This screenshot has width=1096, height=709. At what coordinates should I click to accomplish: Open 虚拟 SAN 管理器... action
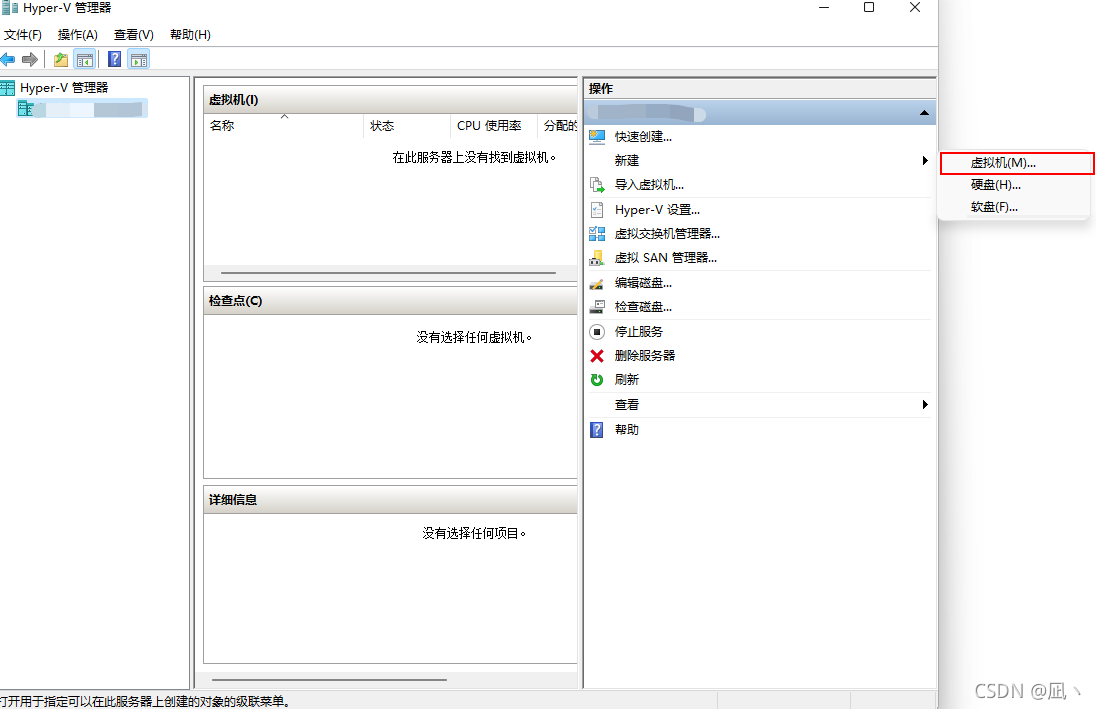click(x=665, y=258)
